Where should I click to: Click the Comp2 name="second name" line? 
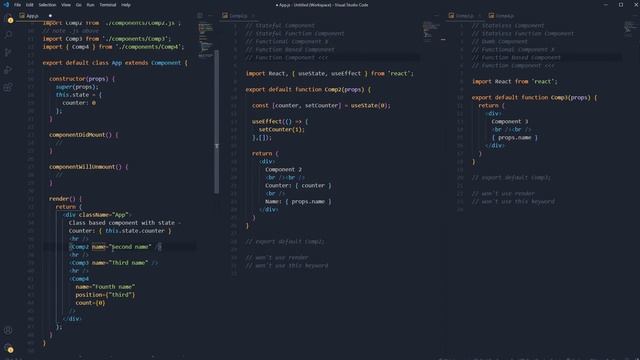click(x=115, y=247)
